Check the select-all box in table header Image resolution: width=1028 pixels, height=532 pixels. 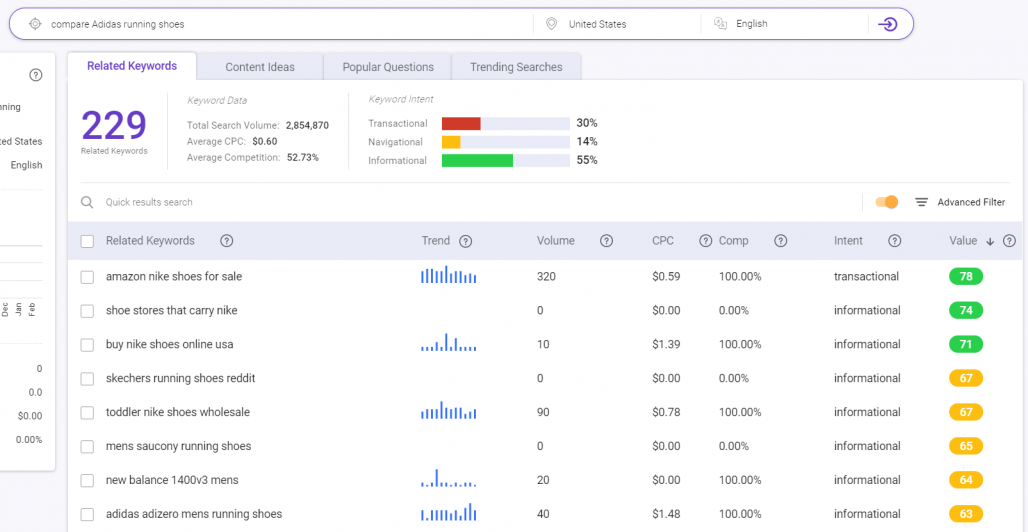[x=87, y=241]
